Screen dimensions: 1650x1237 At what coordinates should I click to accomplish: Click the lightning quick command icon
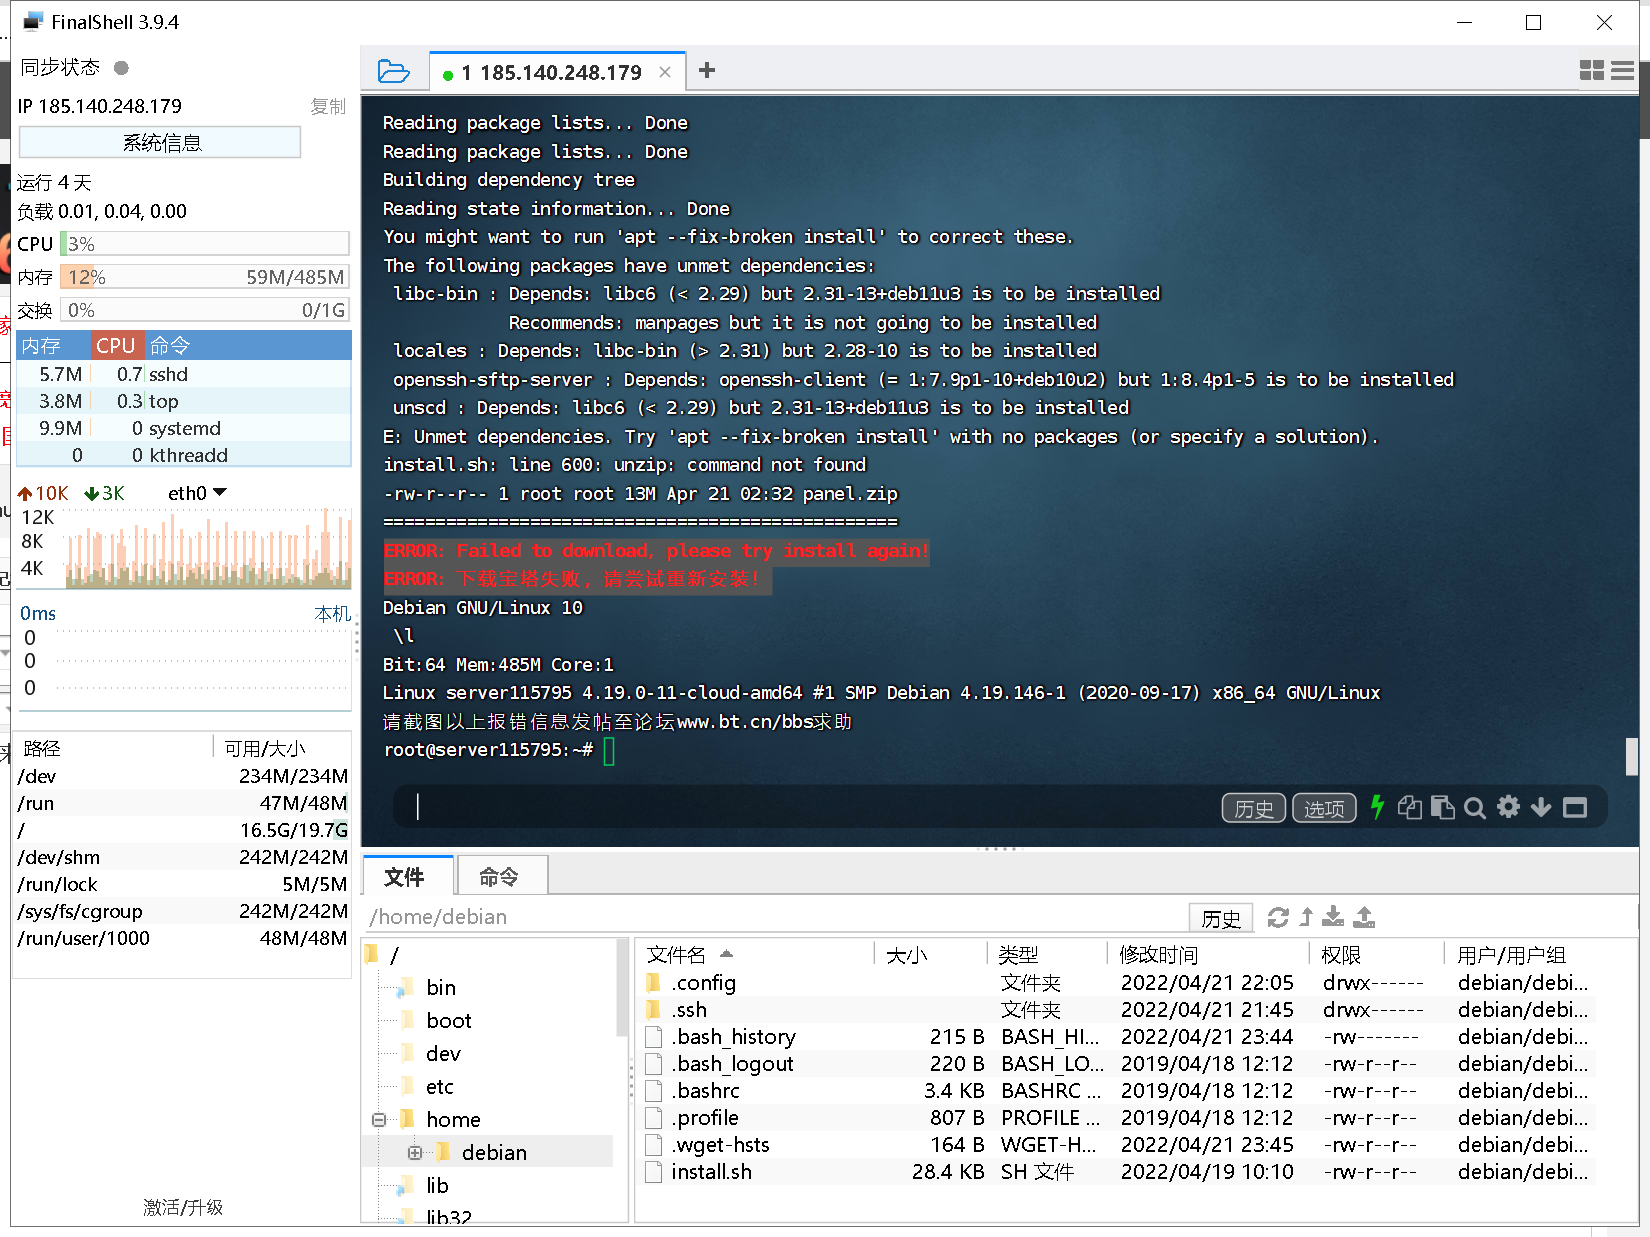pos(1378,807)
